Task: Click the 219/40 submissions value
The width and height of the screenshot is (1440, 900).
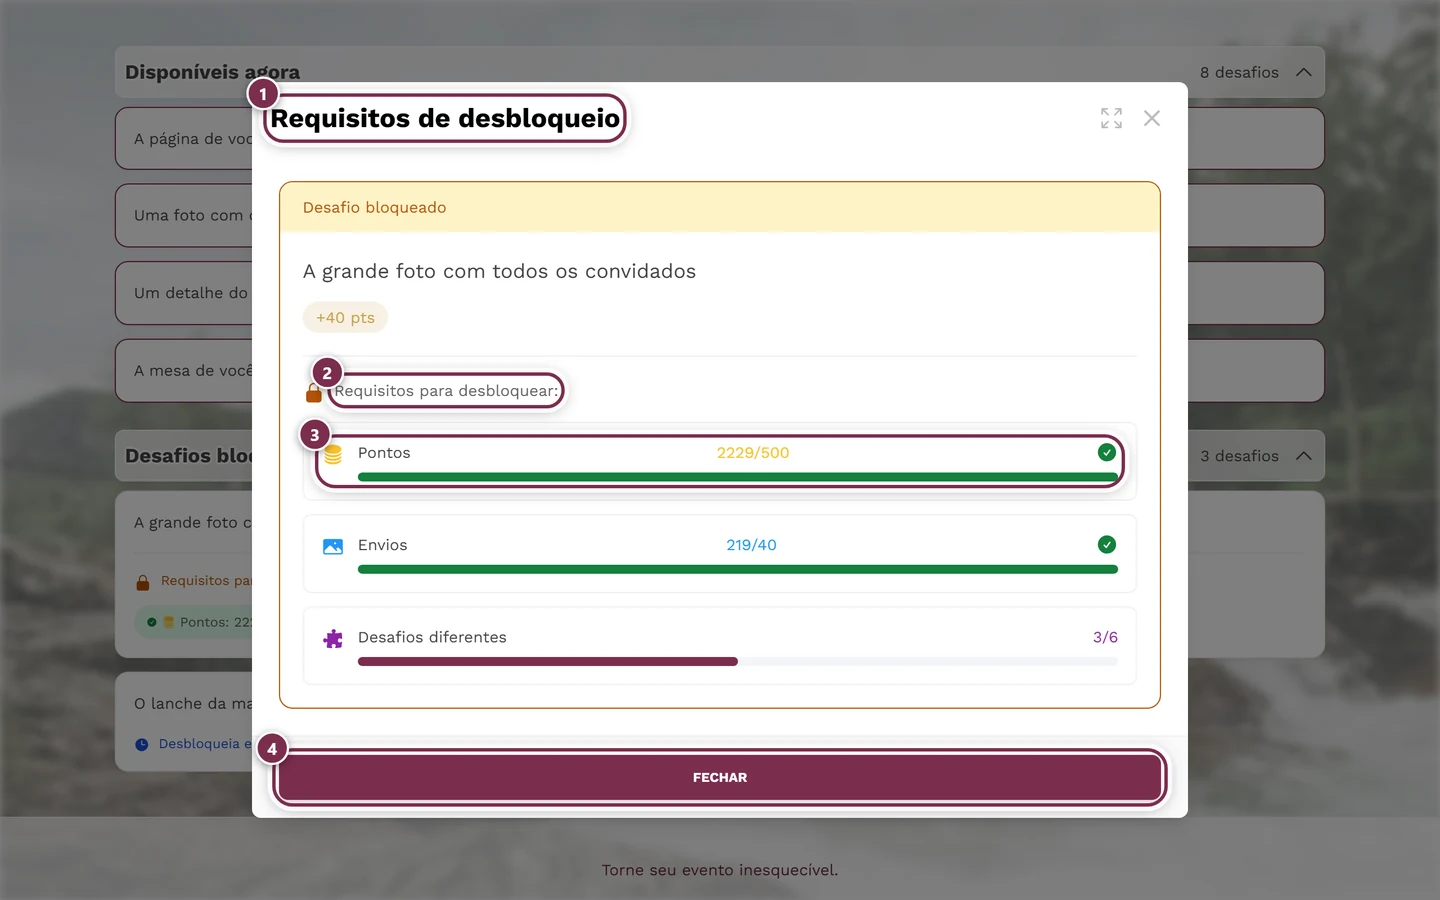Action: click(x=751, y=545)
